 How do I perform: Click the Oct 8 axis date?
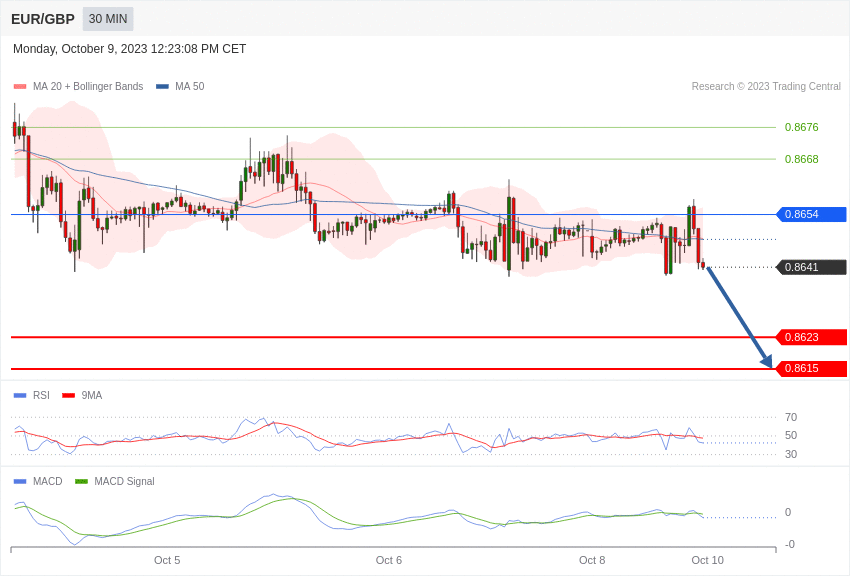click(x=592, y=560)
